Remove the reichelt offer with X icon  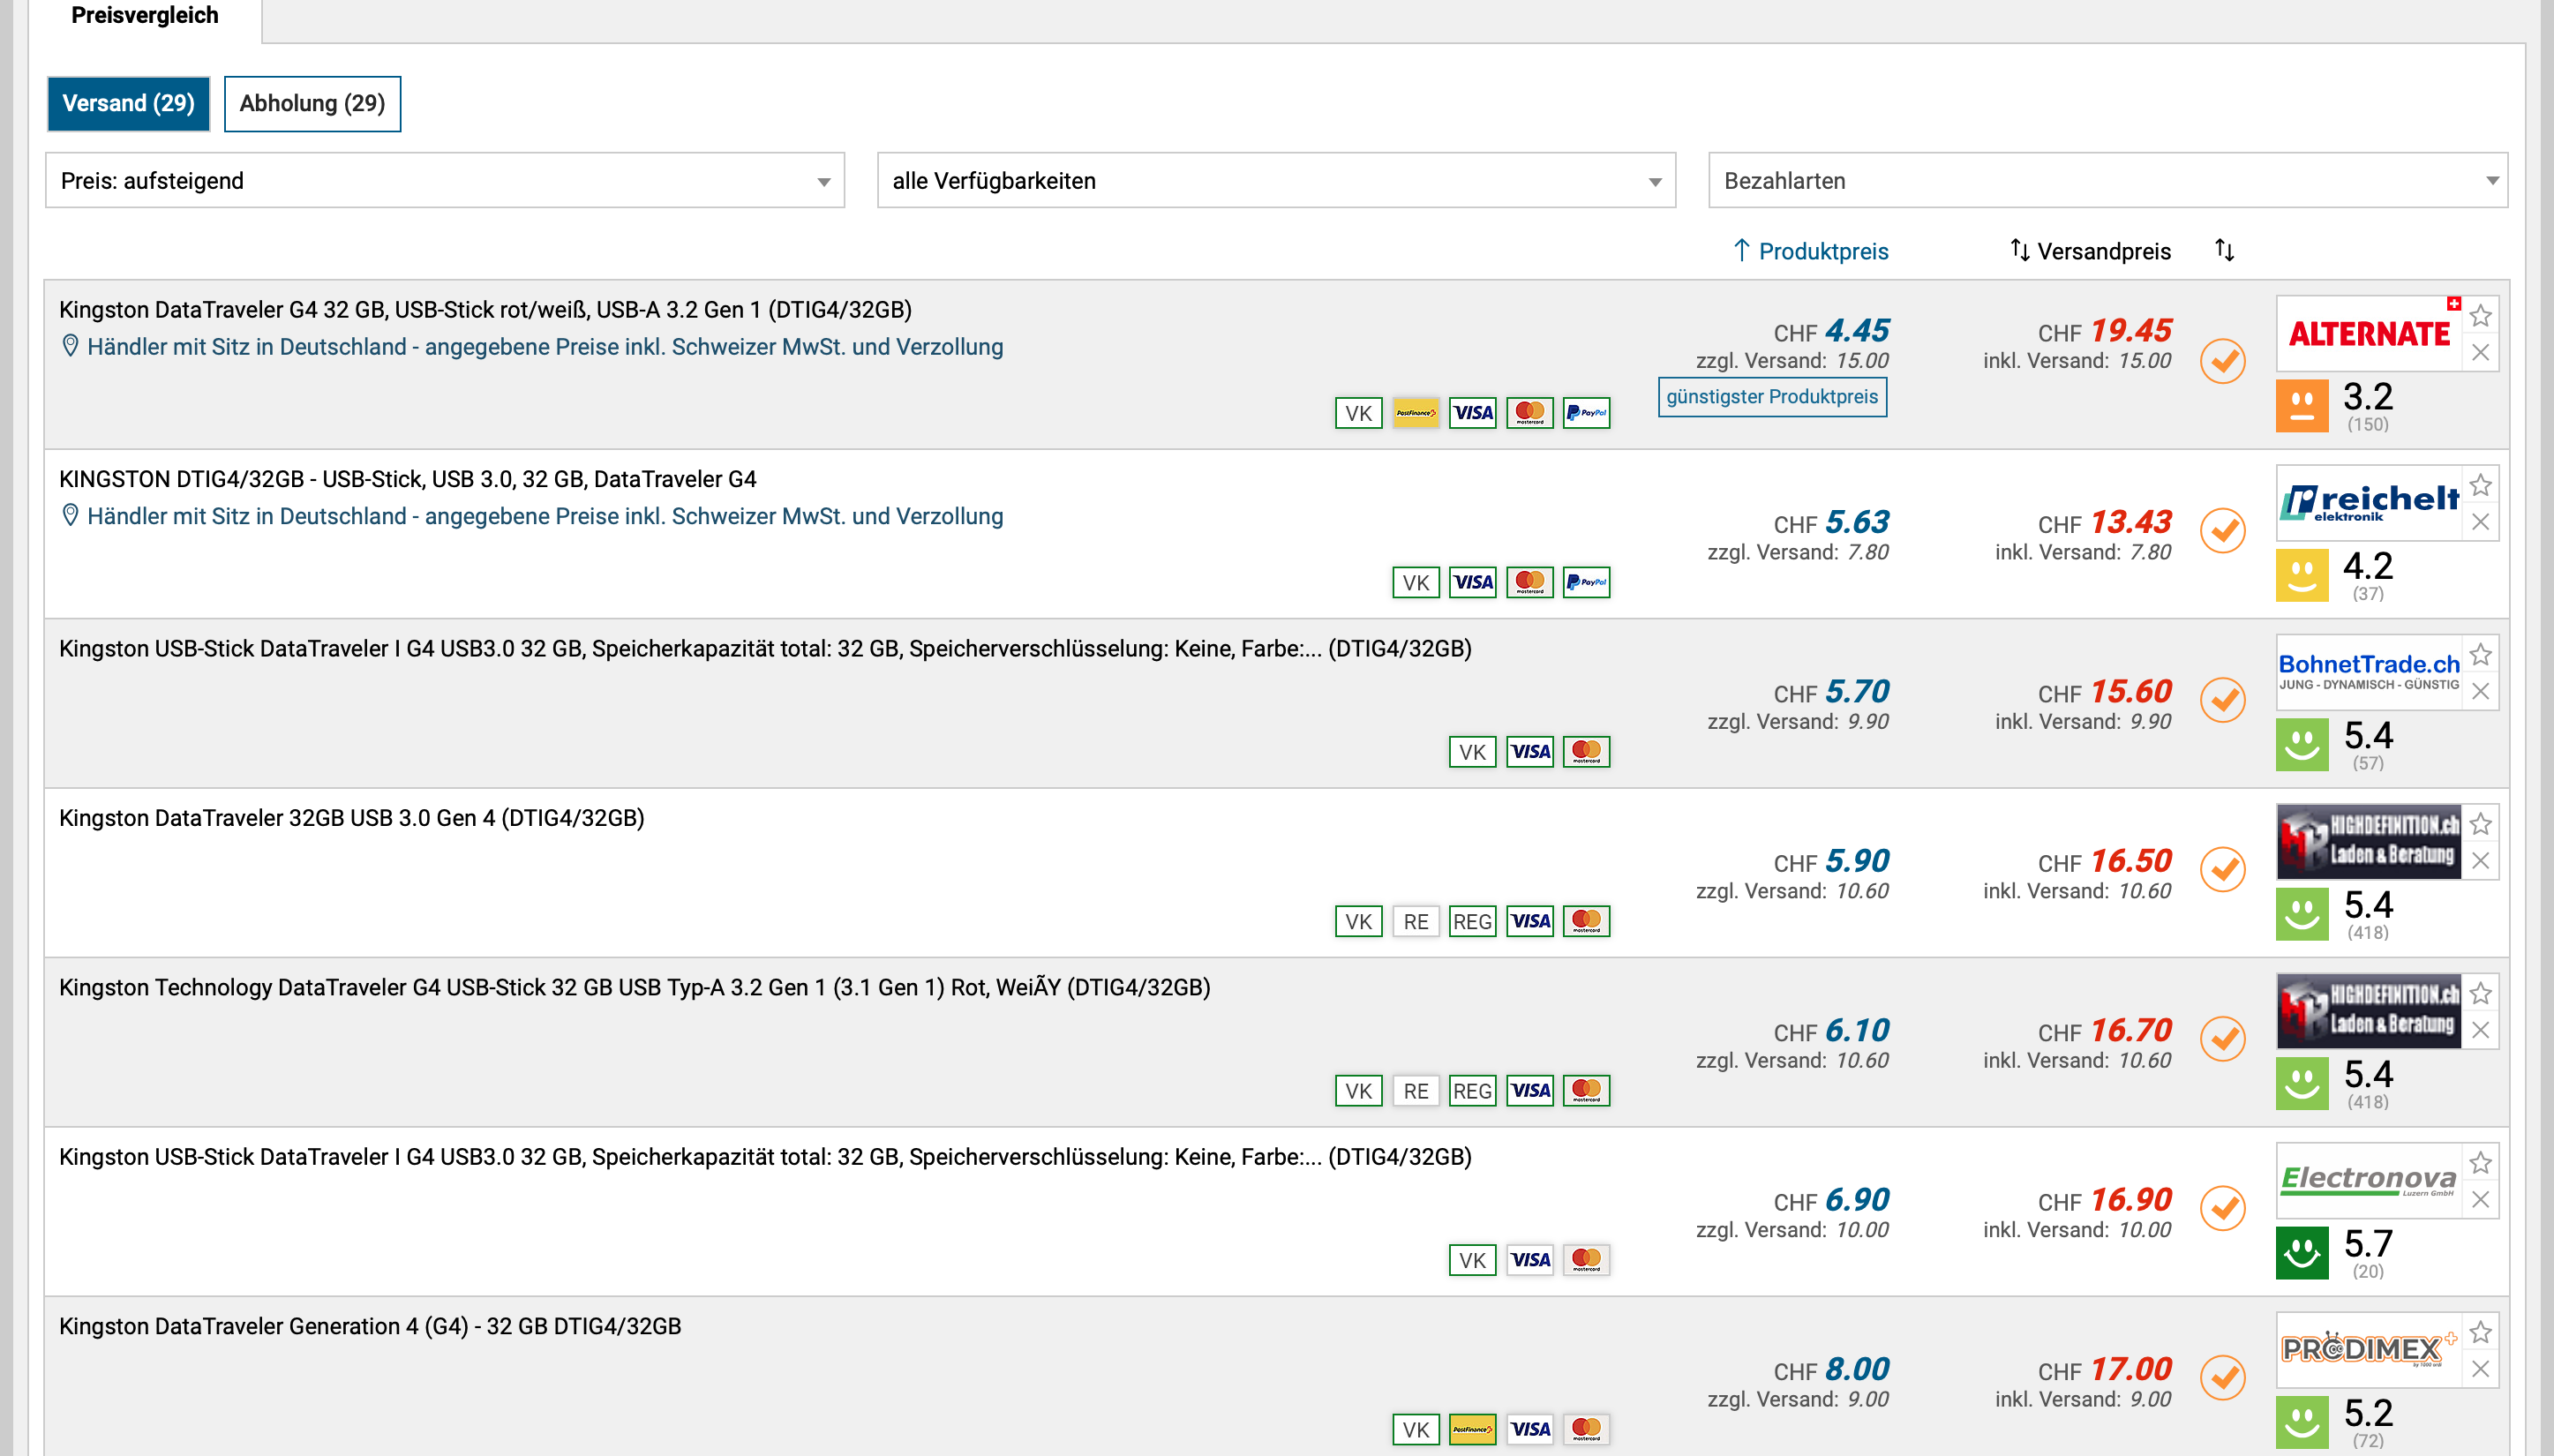2480,522
